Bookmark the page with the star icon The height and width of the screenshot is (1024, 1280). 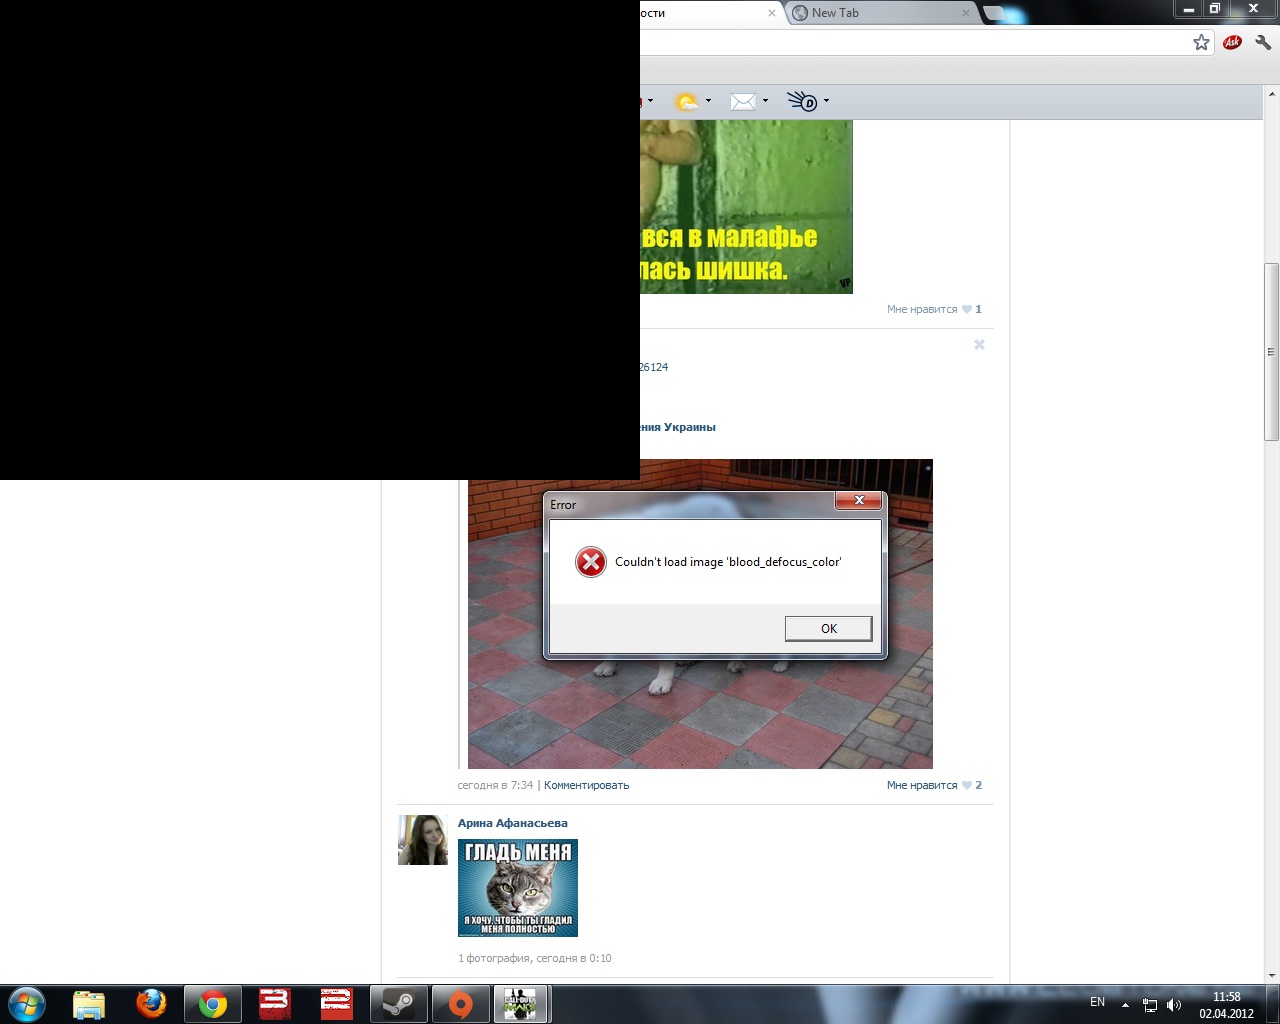(1201, 42)
